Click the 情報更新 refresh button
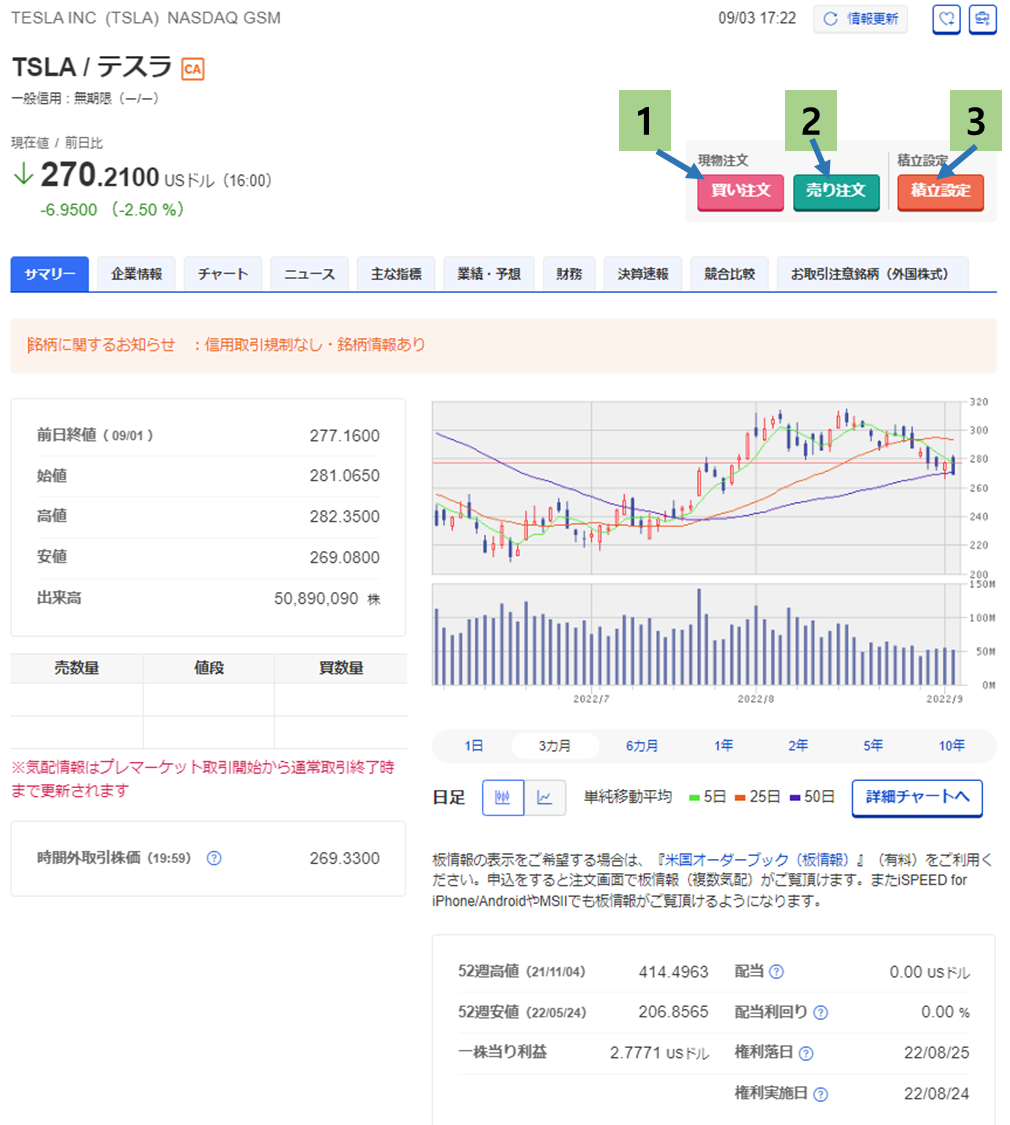 click(x=860, y=19)
